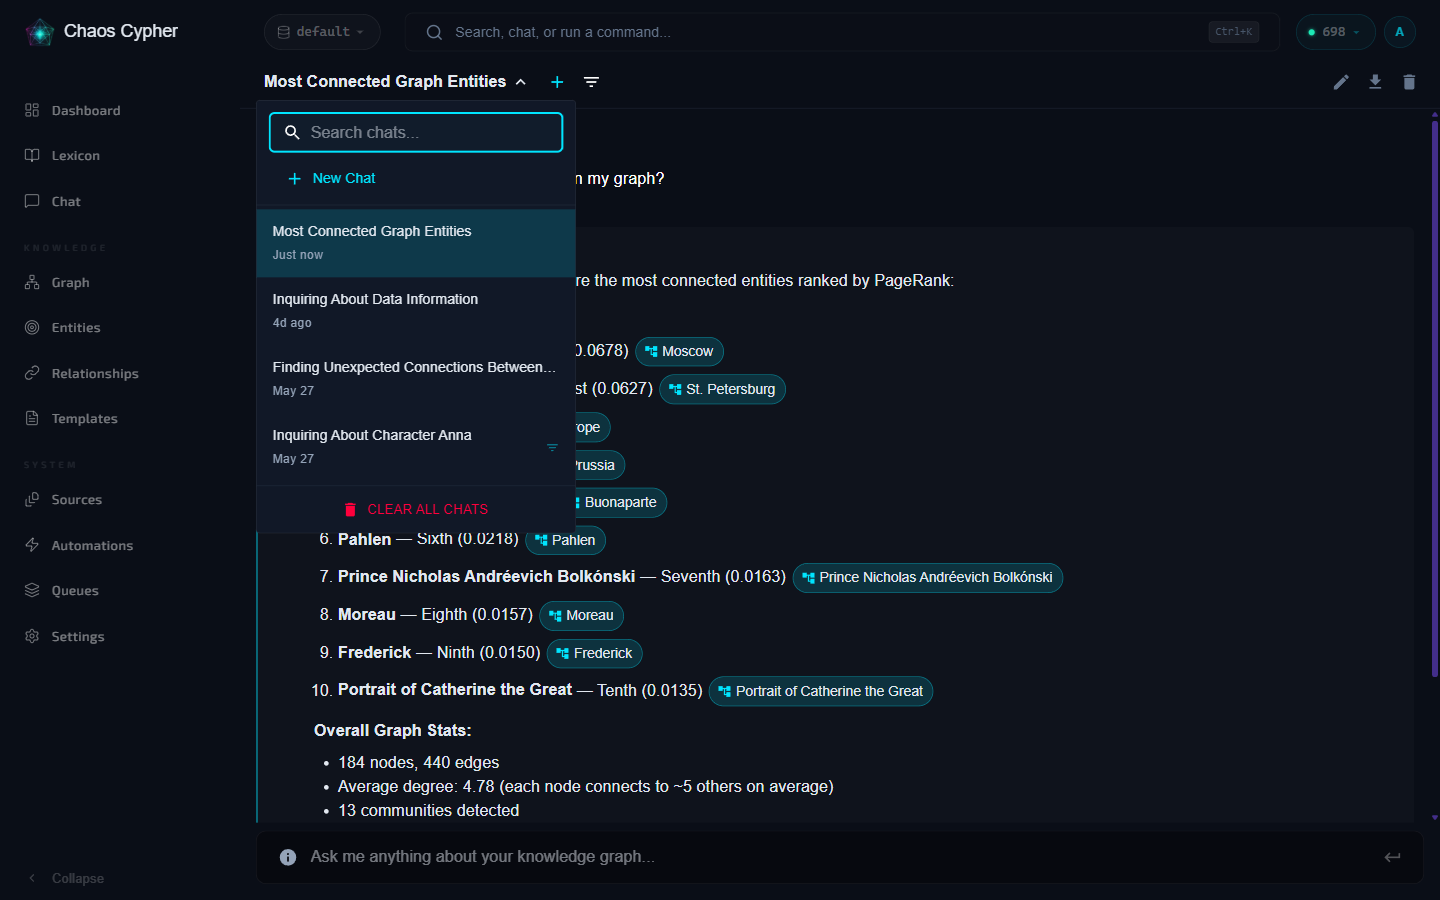Open the Pahlen entity chip
Viewport: 1440px width, 900px height.
click(x=565, y=540)
